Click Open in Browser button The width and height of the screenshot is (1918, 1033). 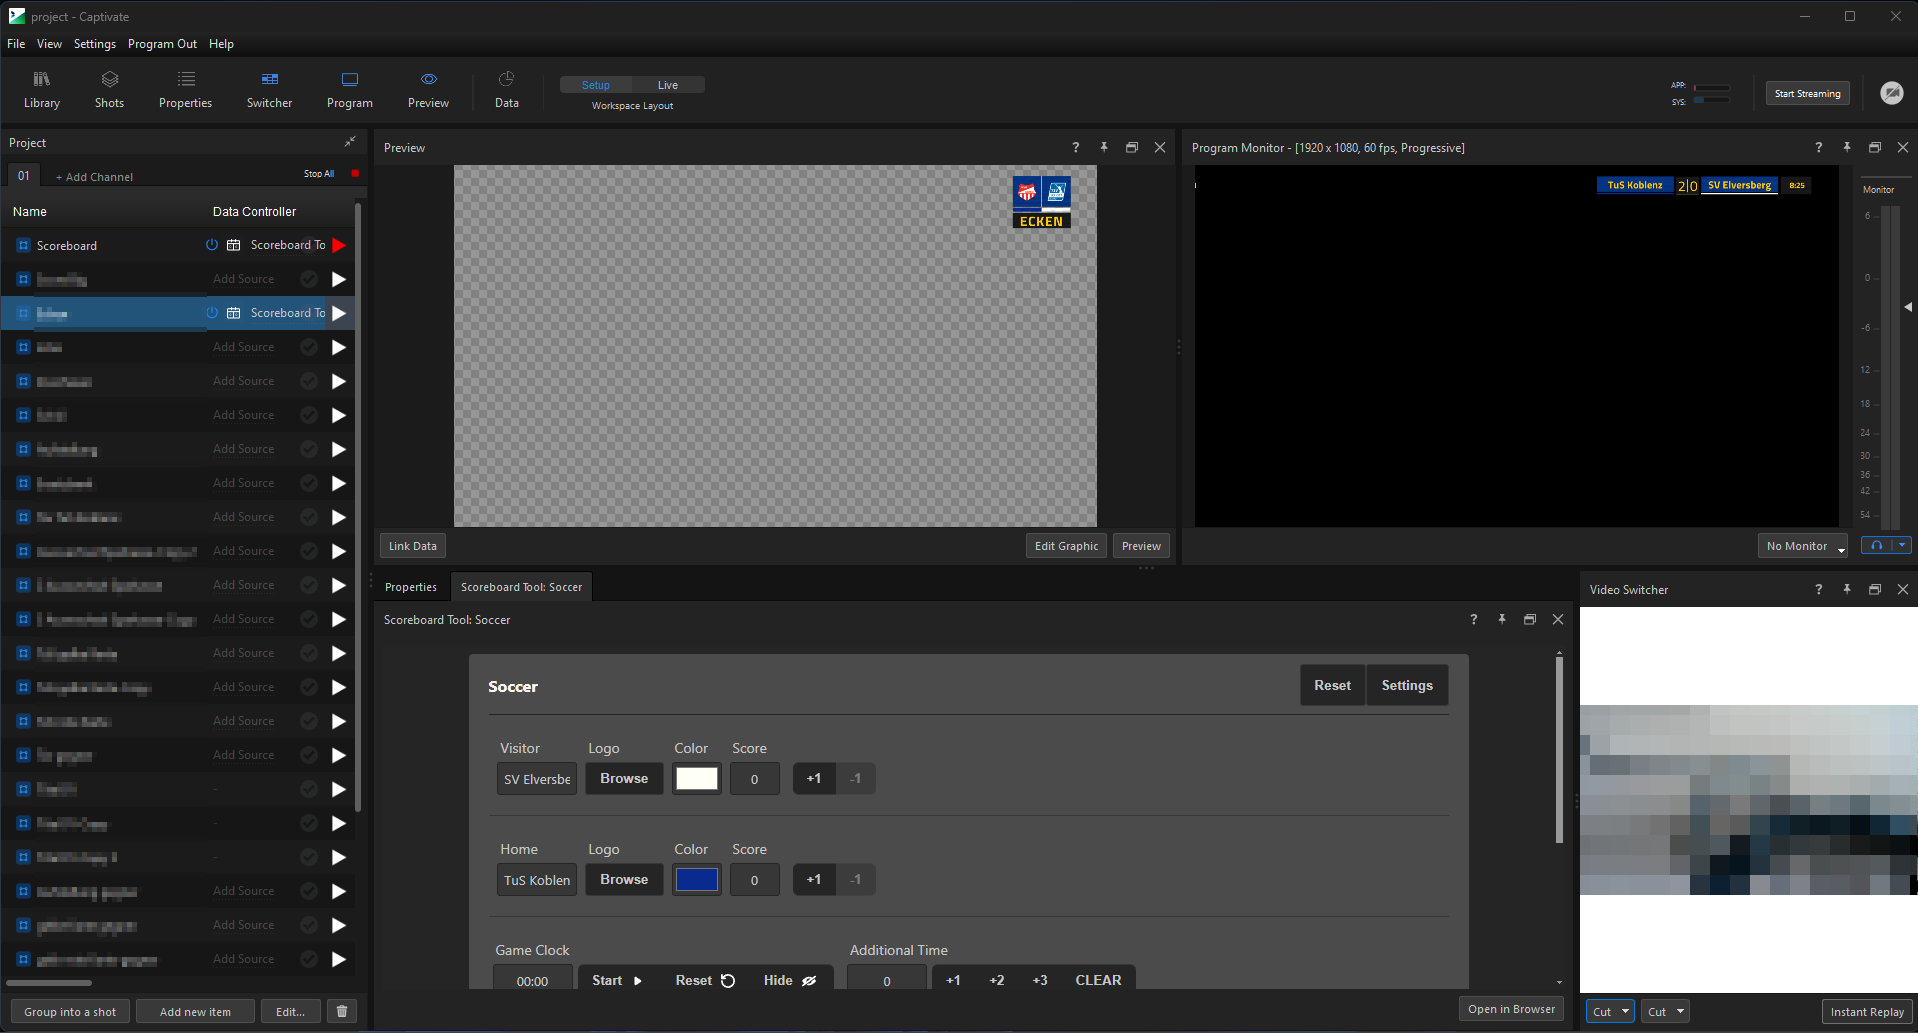coord(1511,1009)
